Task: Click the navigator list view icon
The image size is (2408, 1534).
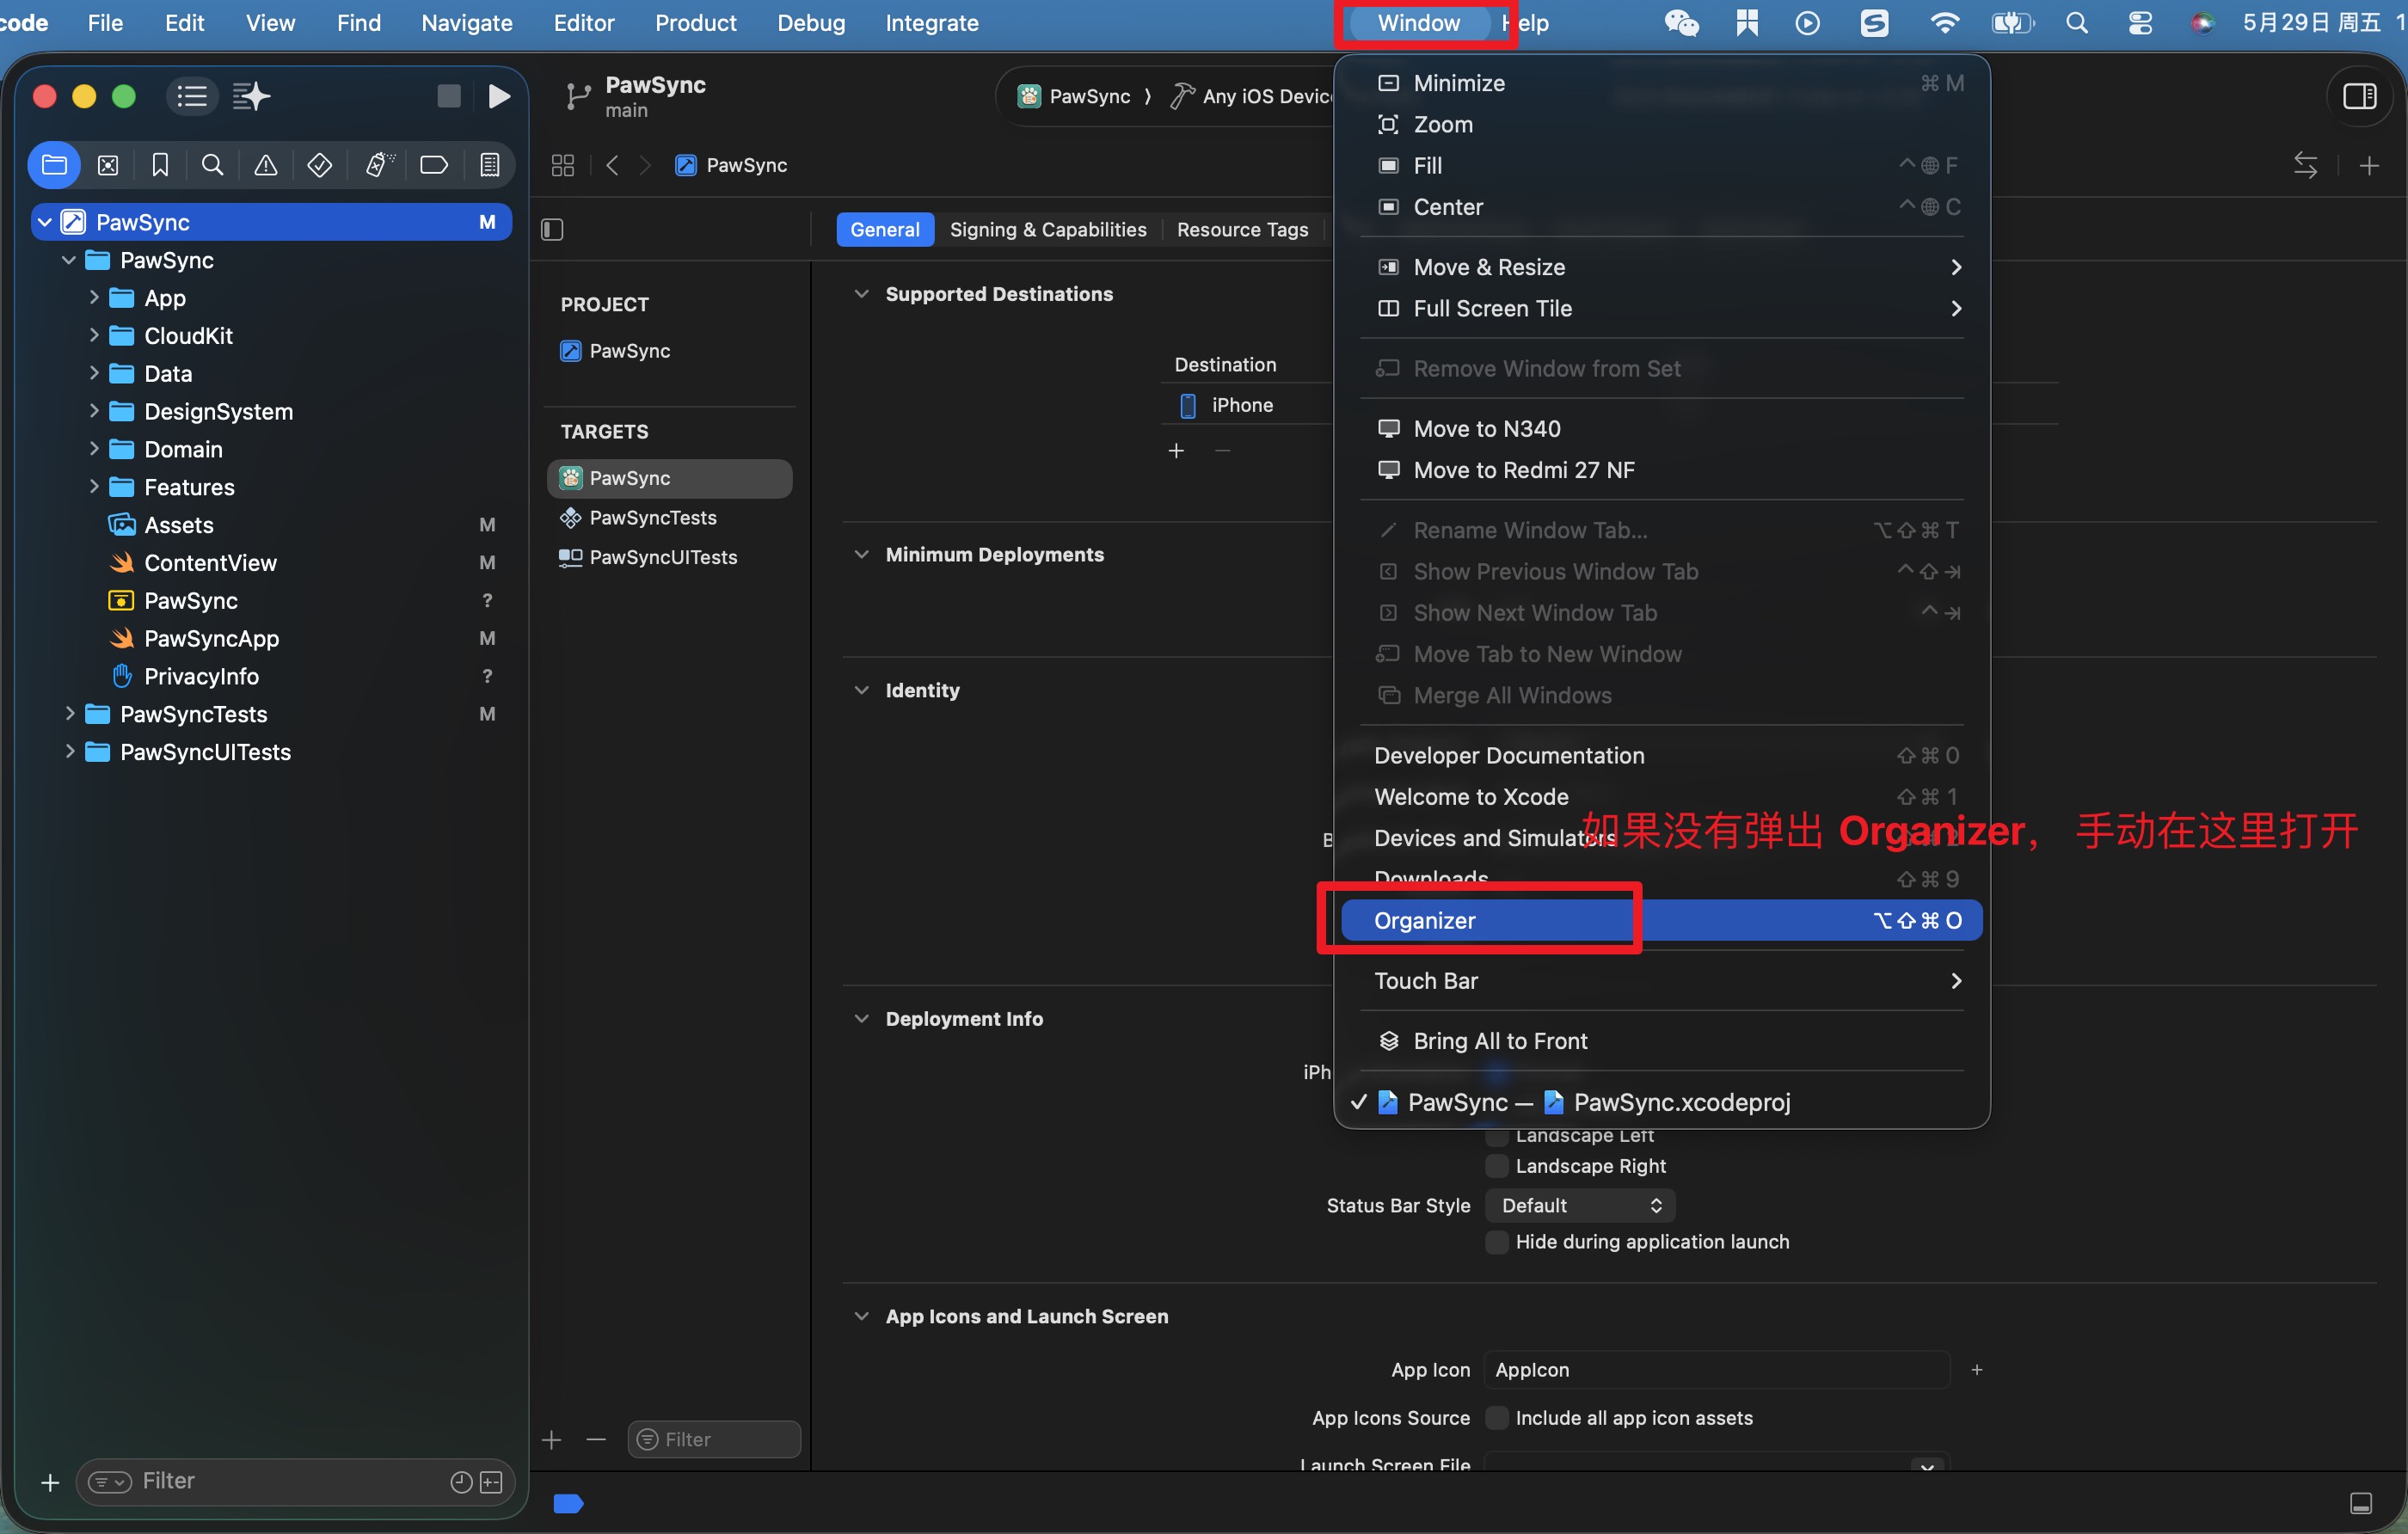Action: [x=192, y=96]
